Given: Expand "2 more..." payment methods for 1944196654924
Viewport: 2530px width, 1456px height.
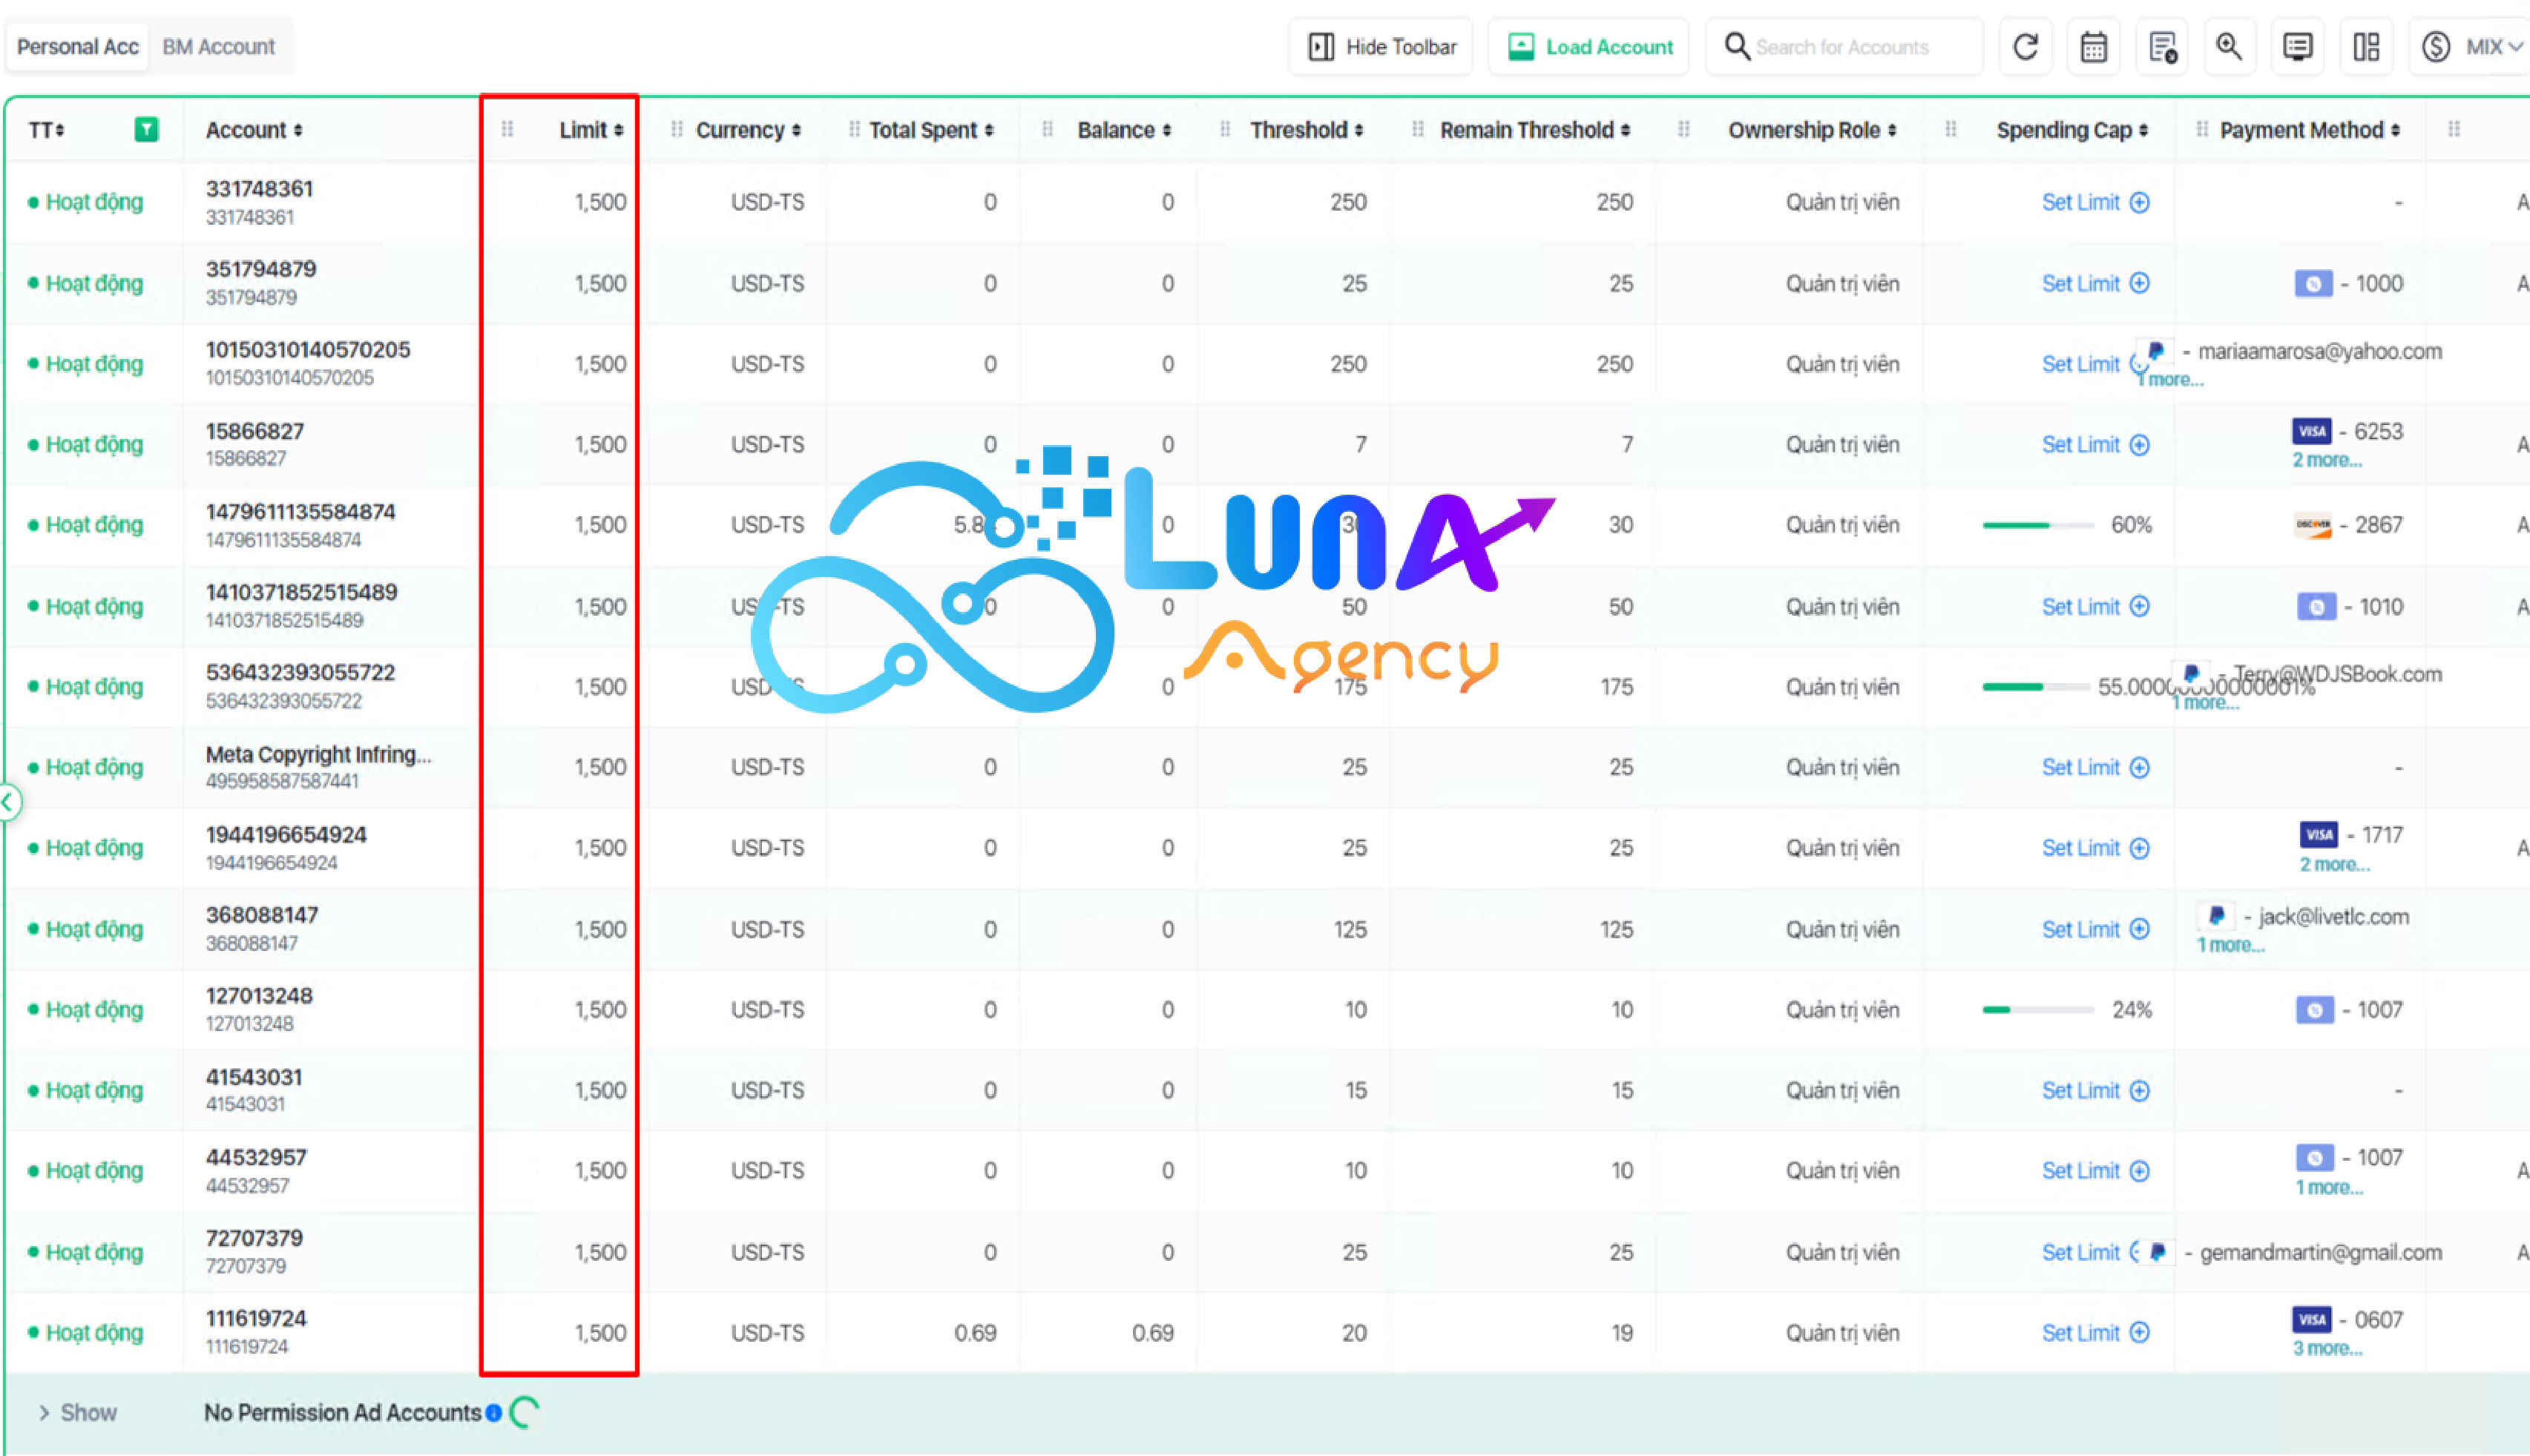Looking at the screenshot, I should 2334,864.
